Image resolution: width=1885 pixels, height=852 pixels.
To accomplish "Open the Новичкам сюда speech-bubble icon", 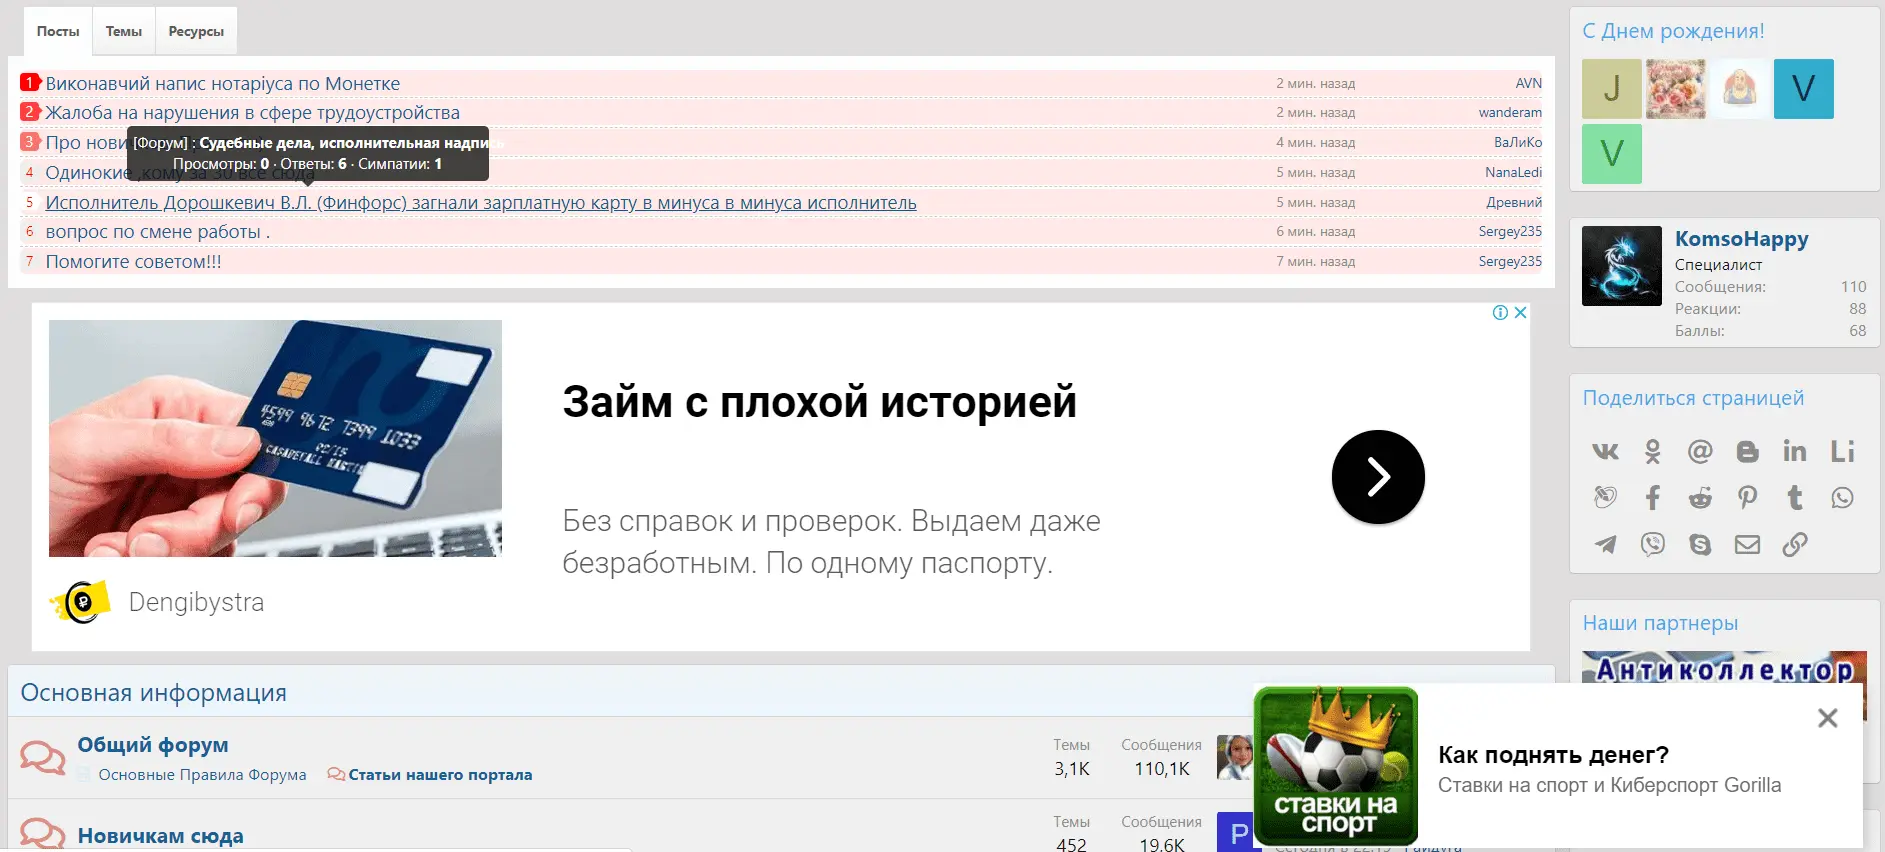I will point(42,834).
